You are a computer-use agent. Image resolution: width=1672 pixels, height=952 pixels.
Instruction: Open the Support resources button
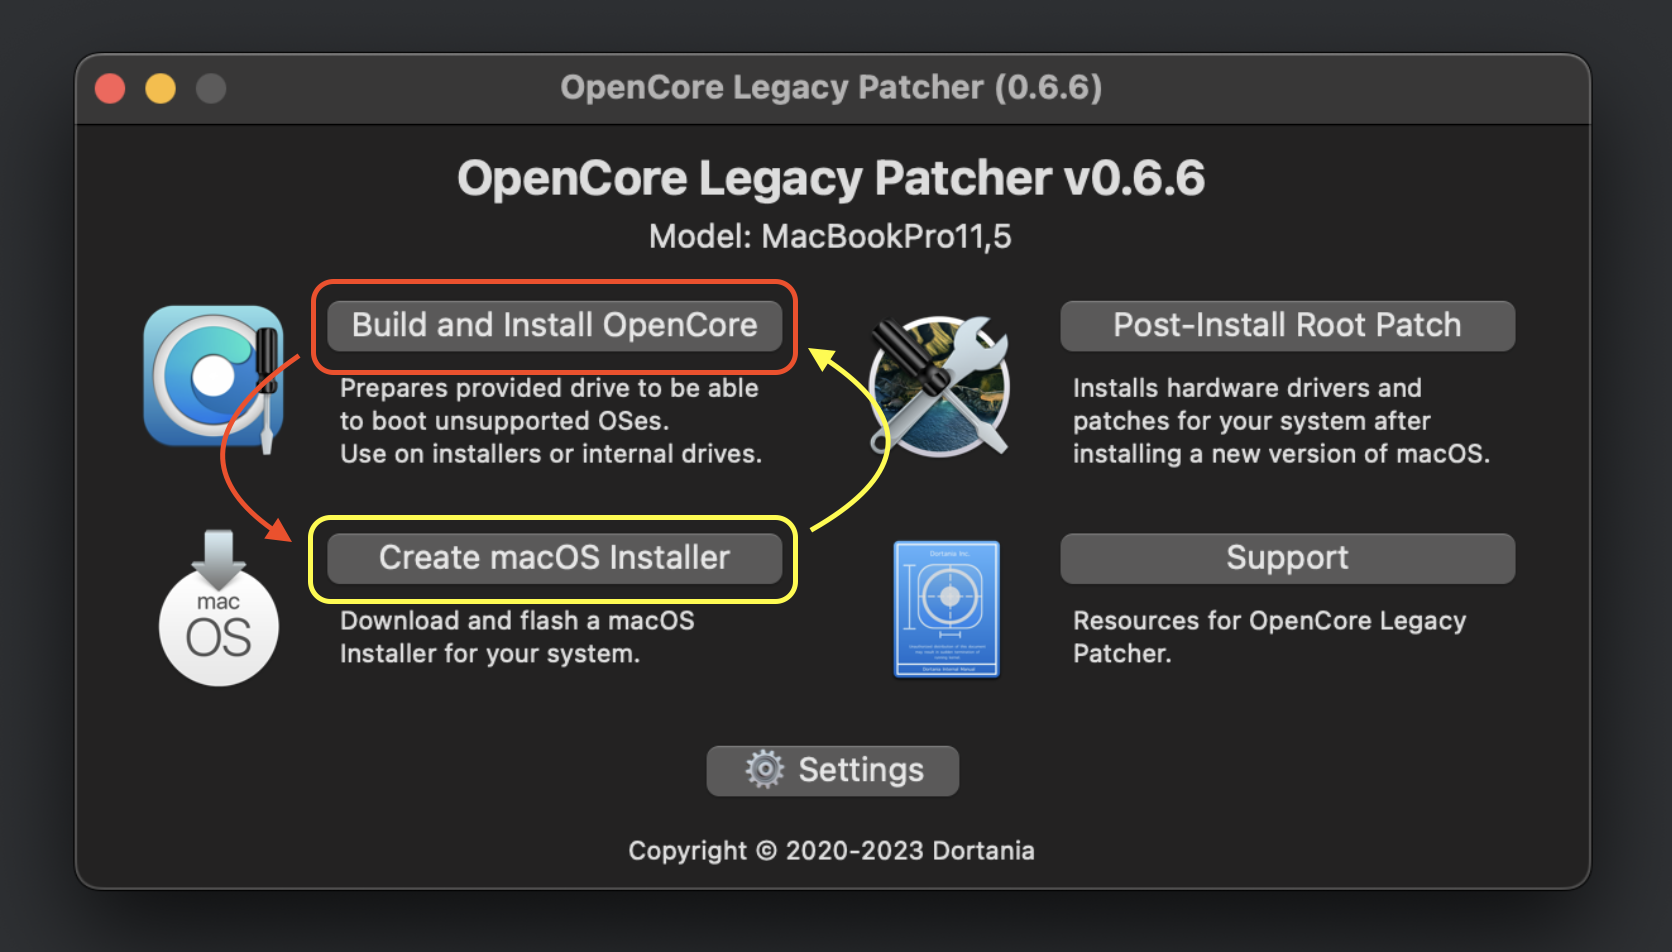click(x=1287, y=558)
